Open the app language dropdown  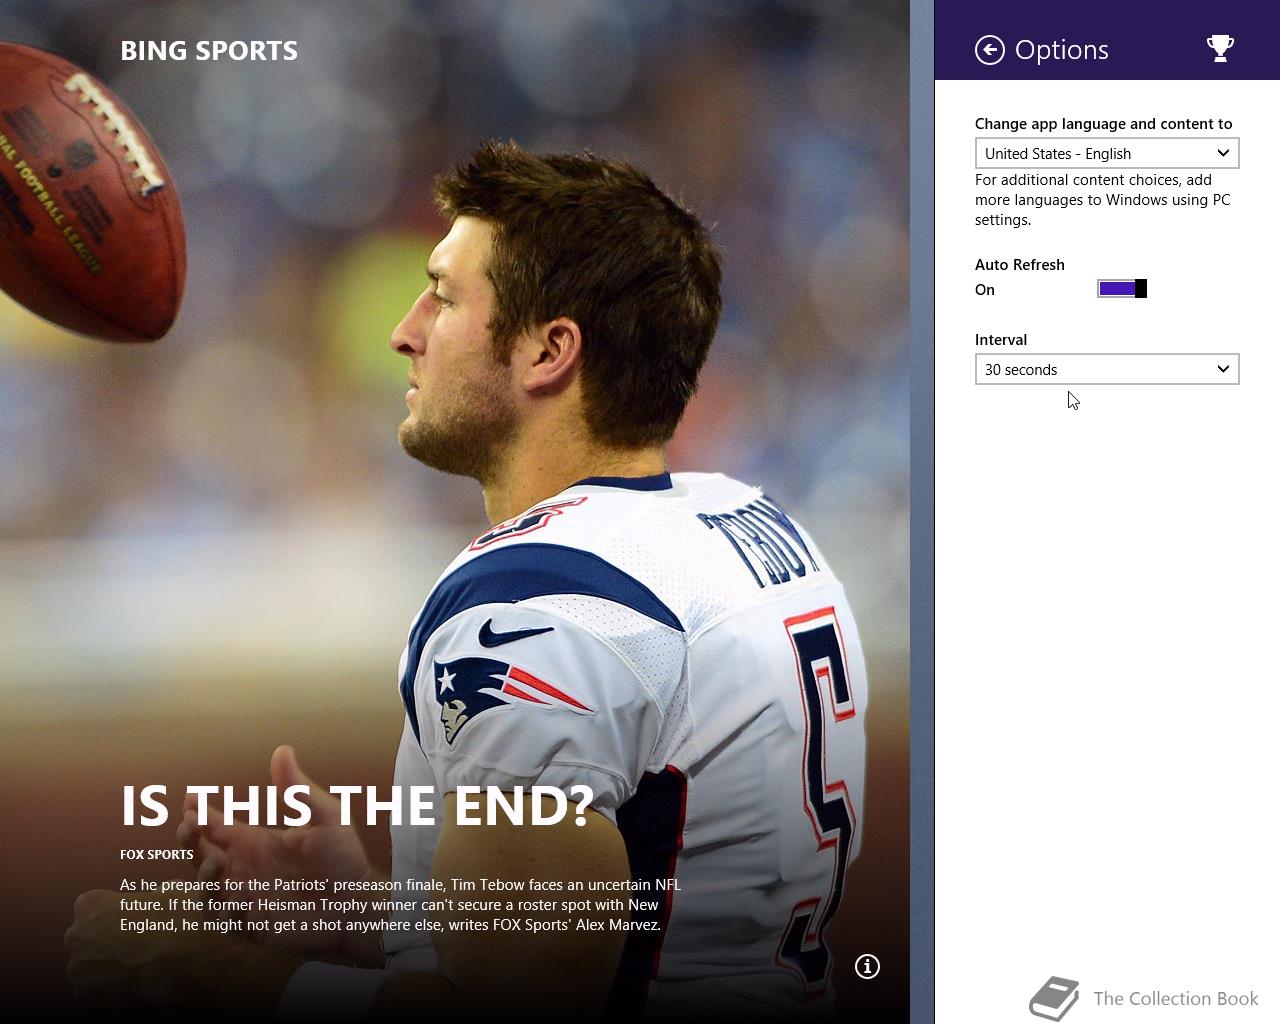(x=1107, y=153)
